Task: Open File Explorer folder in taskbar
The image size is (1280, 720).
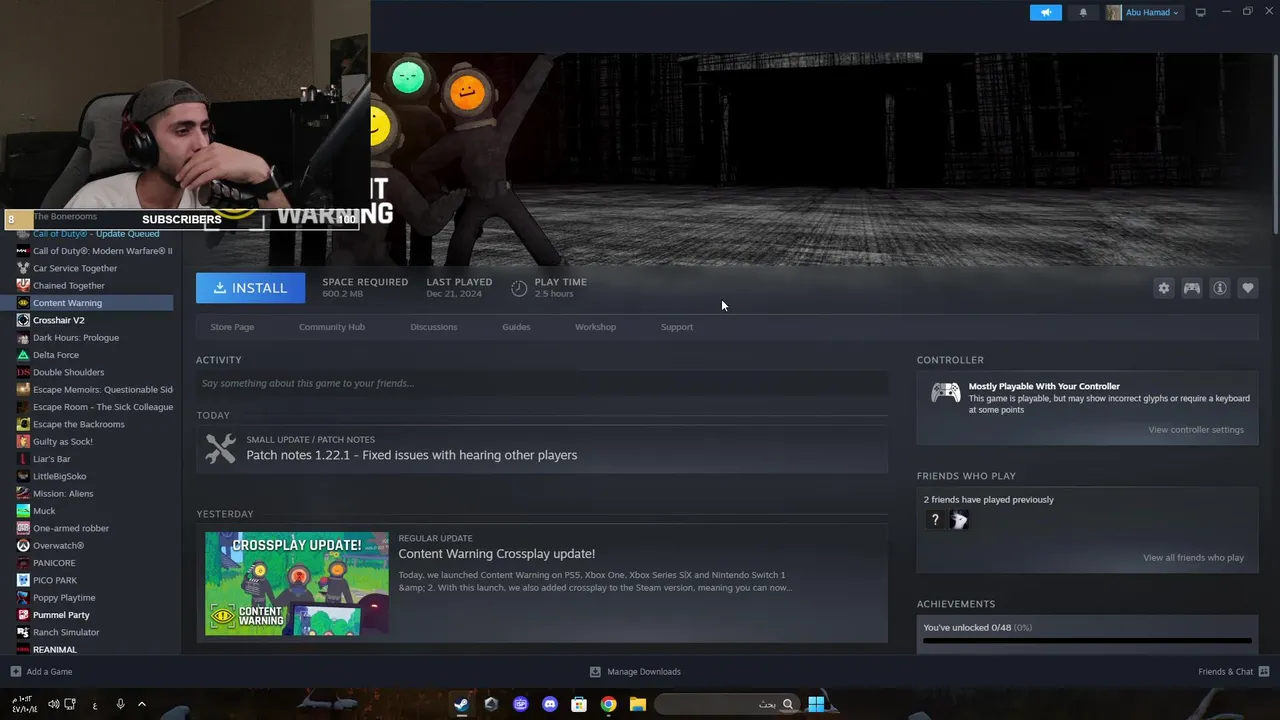Action: (x=637, y=704)
